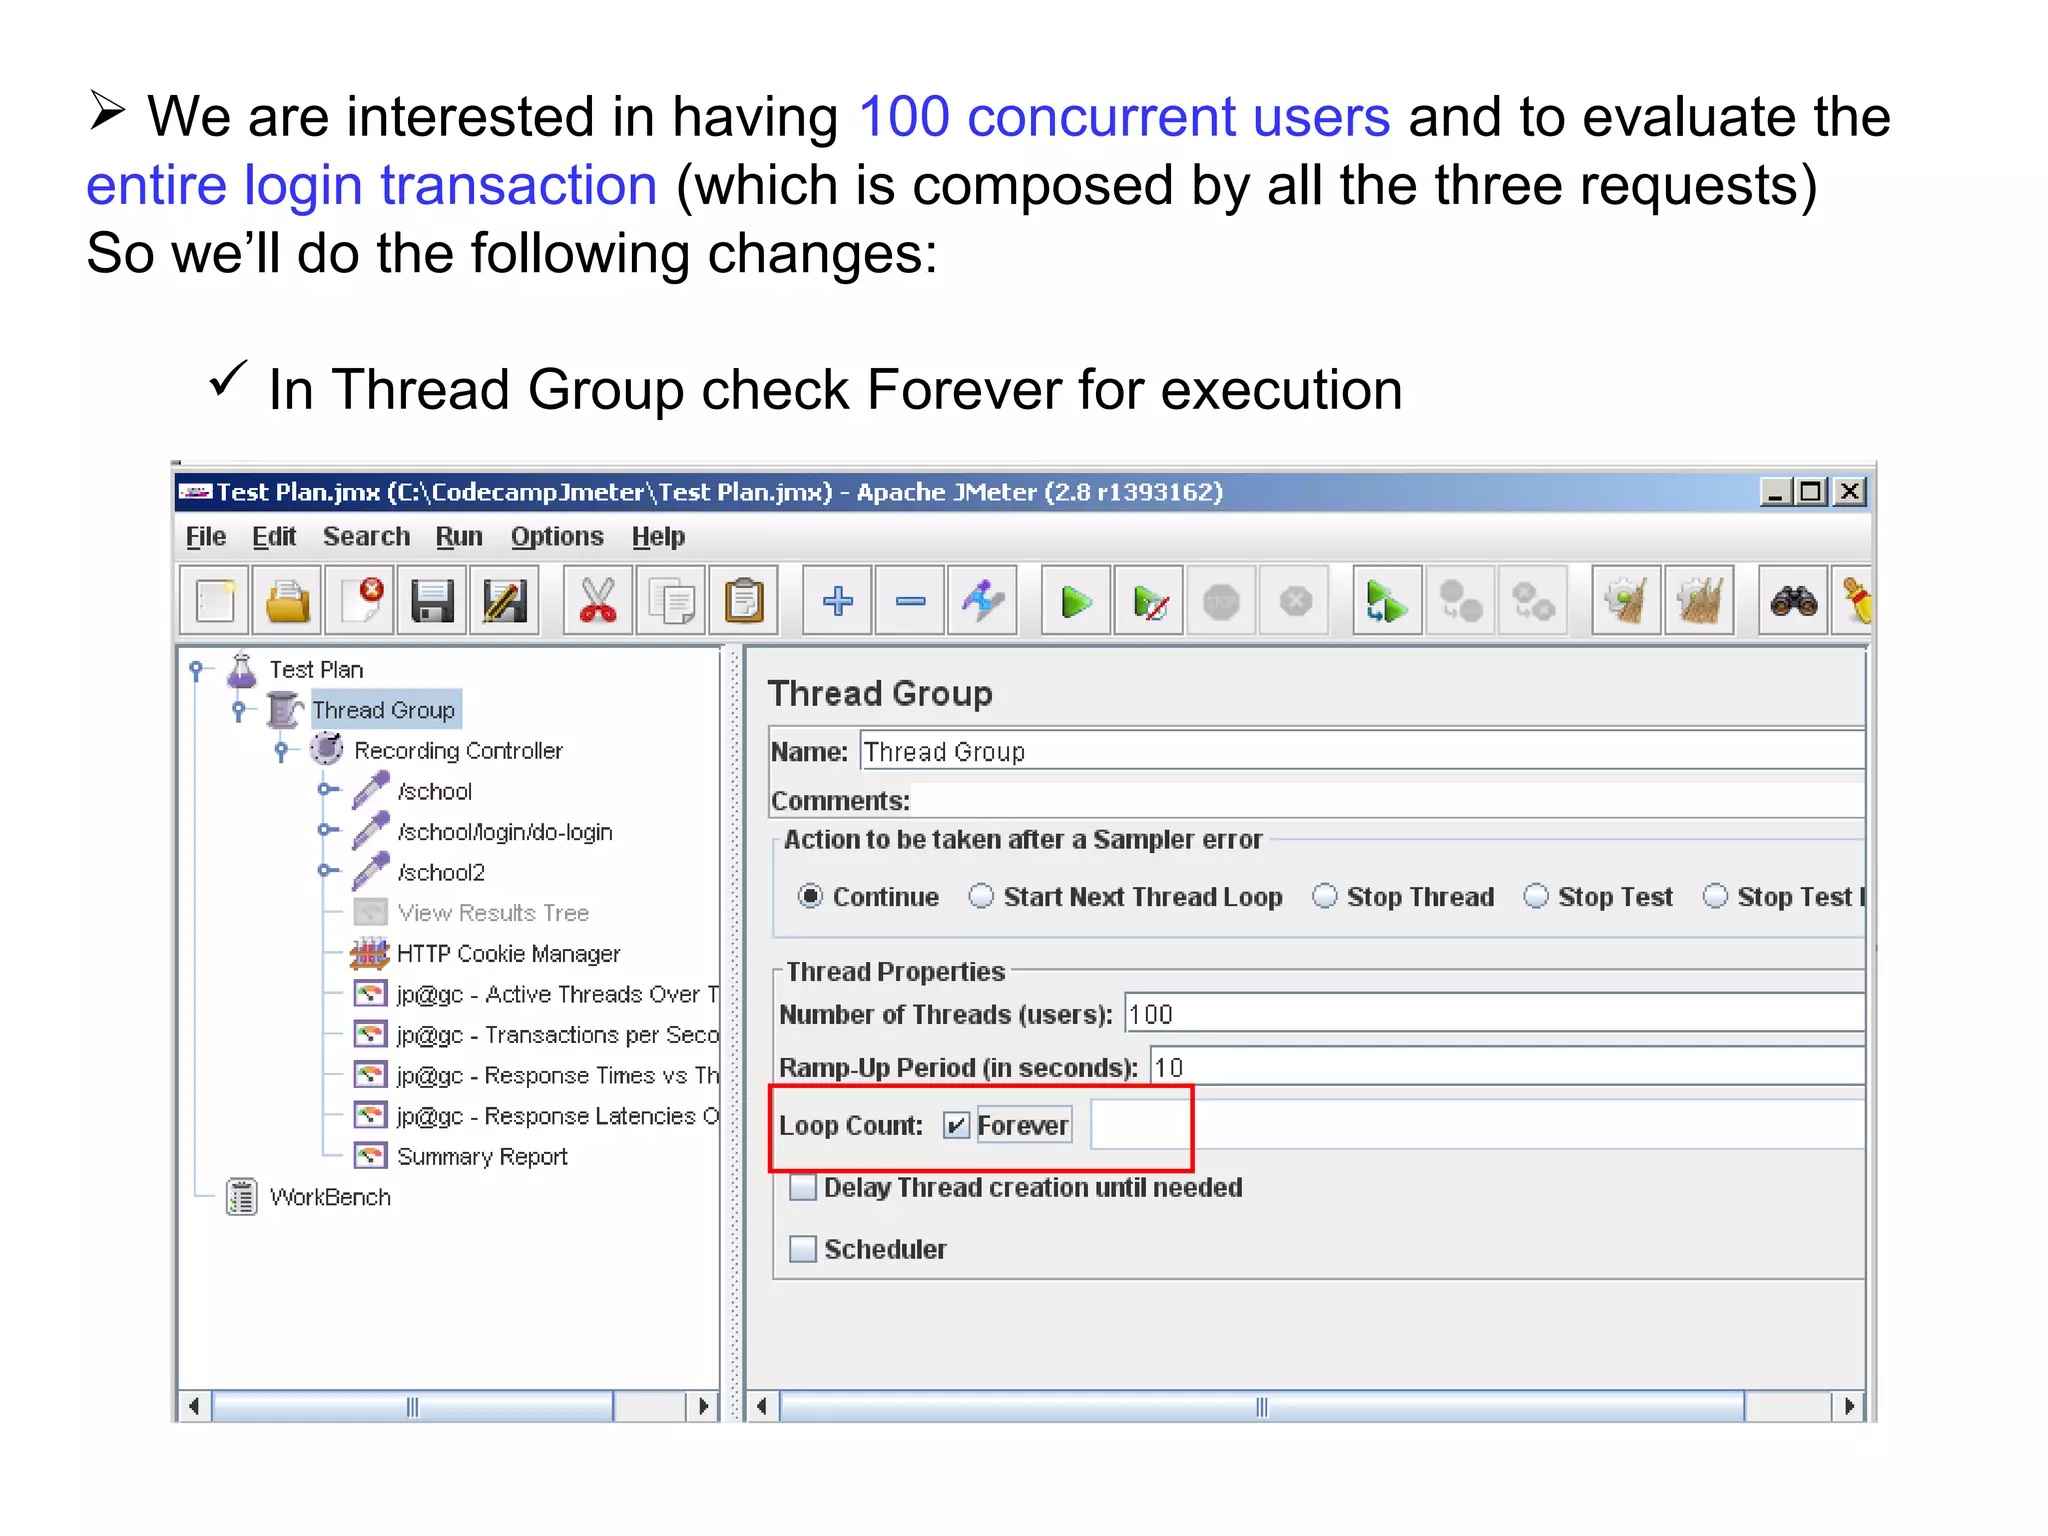Collapse the Test Plan root node
The width and height of the screenshot is (2048, 1536).
tap(196, 669)
